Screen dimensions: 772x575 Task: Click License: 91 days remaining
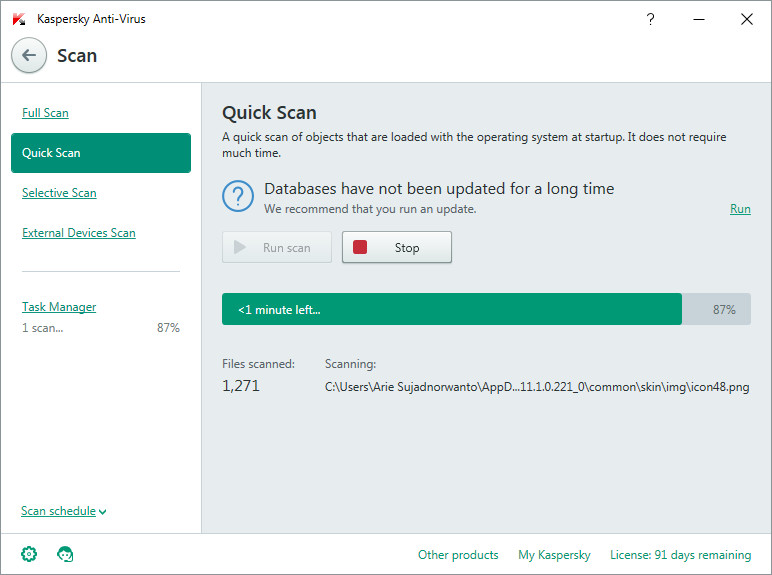[680, 555]
